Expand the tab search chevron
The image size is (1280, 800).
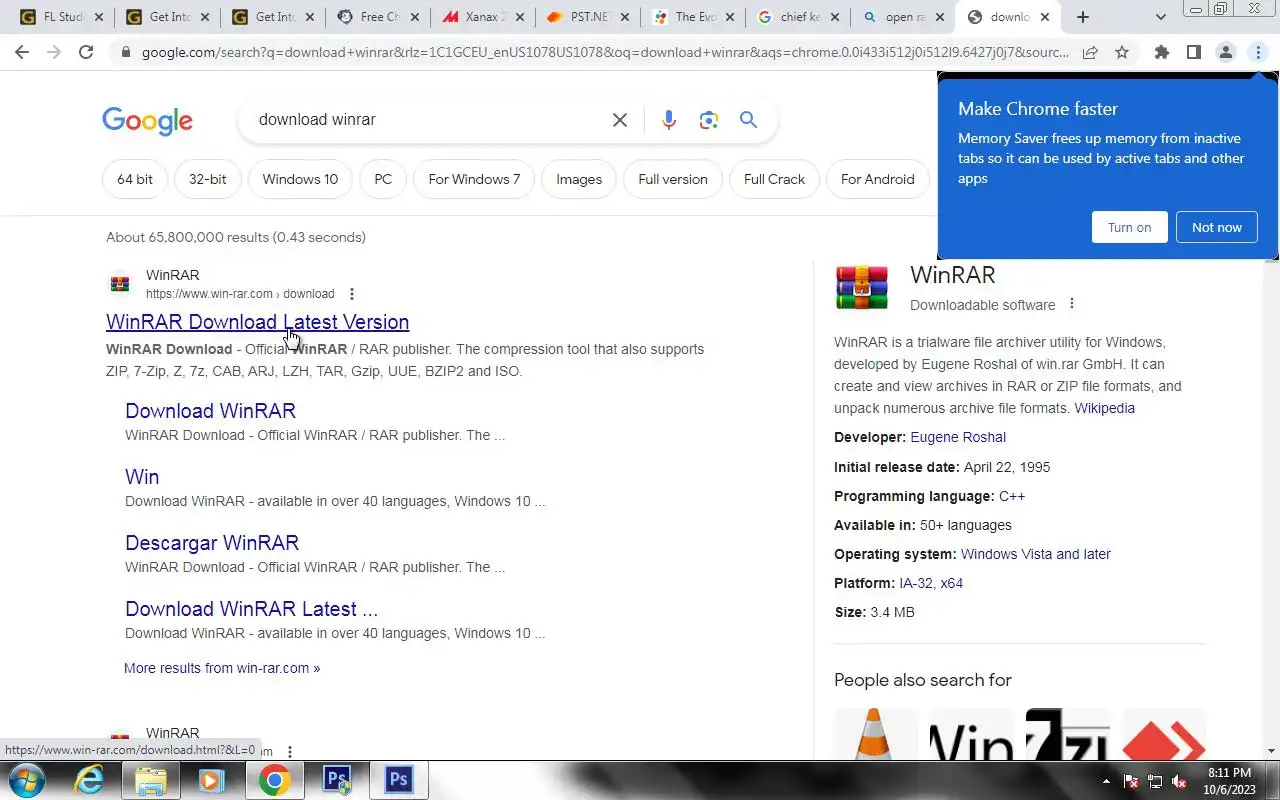click(1160, 17)
